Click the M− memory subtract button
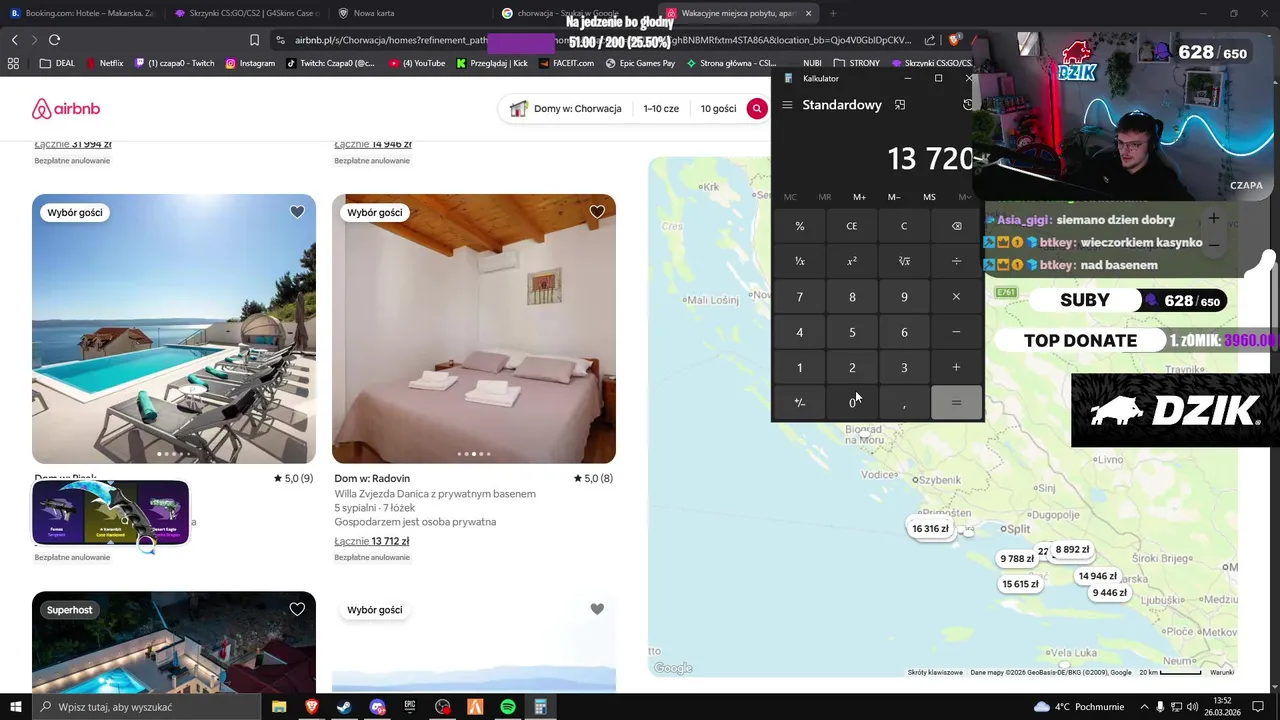Viewport: 1280px width, 720px height. tap(894, 197)
